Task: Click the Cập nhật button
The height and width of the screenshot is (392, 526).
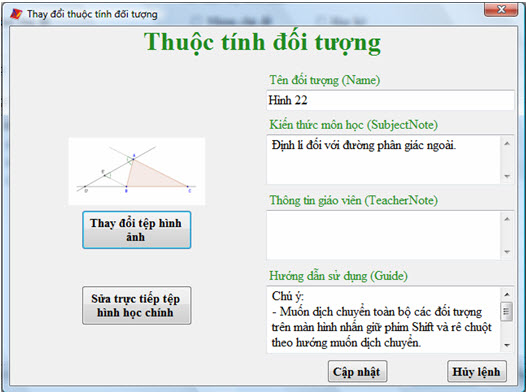Action: point(357,372)
